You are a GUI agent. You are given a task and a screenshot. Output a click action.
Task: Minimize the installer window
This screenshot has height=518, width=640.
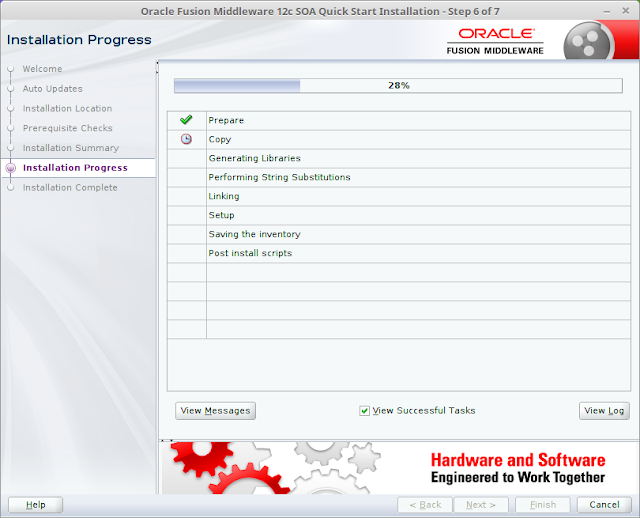coord(607,11)
